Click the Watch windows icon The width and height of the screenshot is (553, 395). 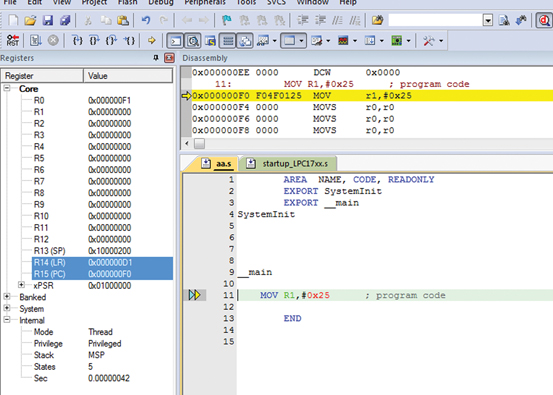262,41
